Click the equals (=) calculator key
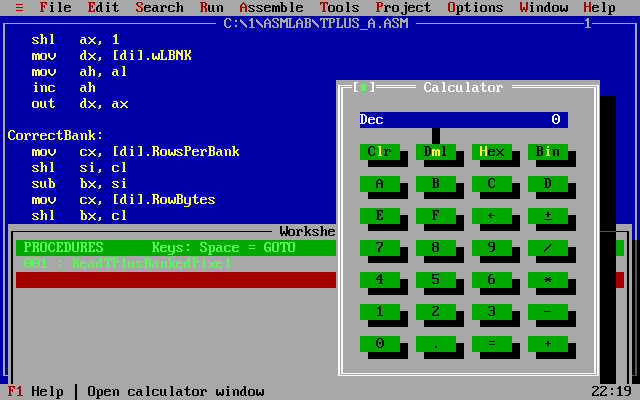The width and height of the screenshot is (640, 400). pos(491,344)
